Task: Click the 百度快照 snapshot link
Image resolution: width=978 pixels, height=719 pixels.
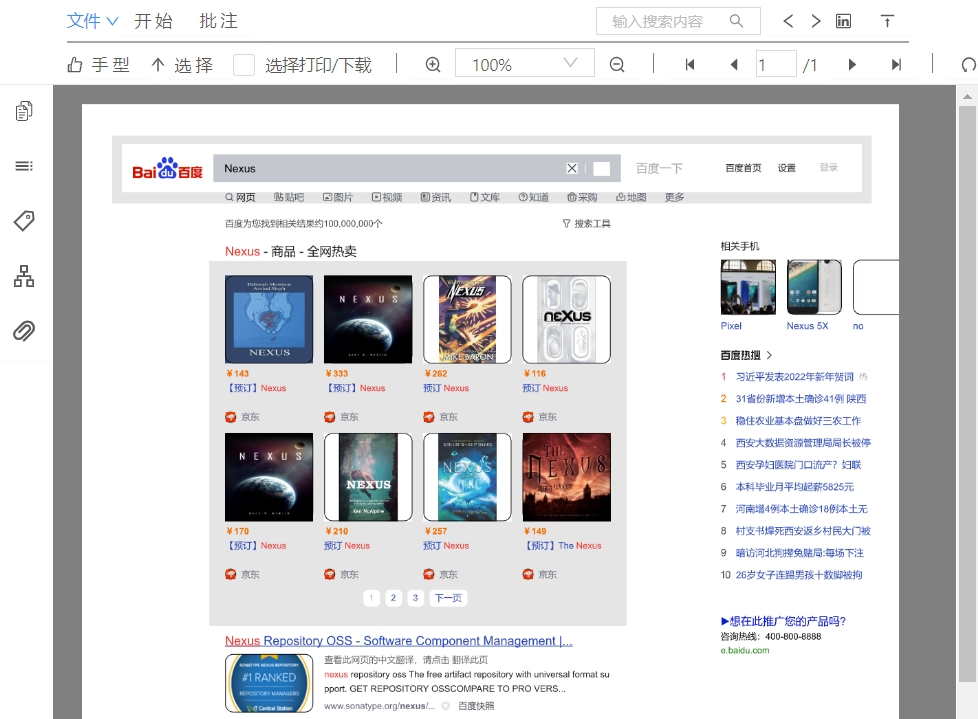Action: tap(476, 706)
